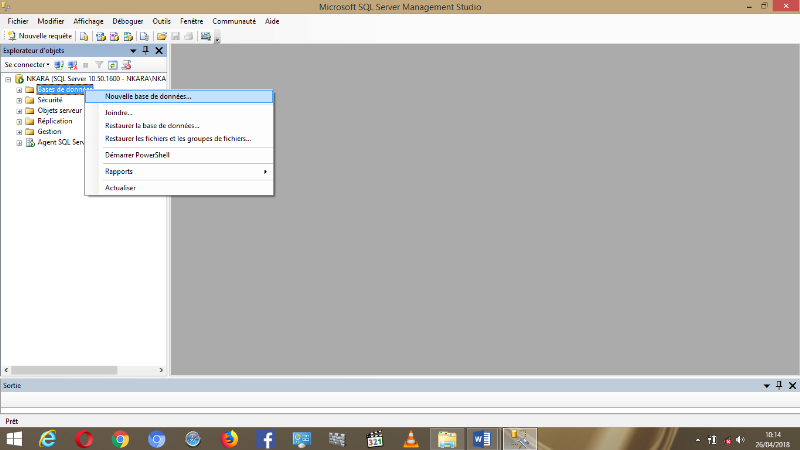Open the Modifier menu
The width and height of the screenshot is (800, 450).
click(x=51, y=21)
